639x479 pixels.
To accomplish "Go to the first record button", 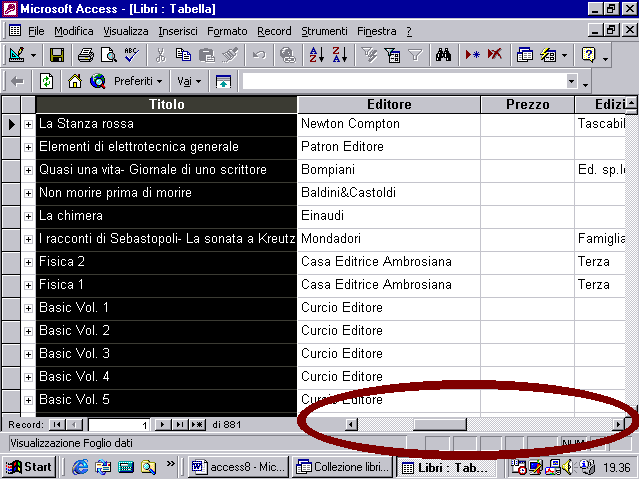I will pyautogui.click(x=57, y=425).
